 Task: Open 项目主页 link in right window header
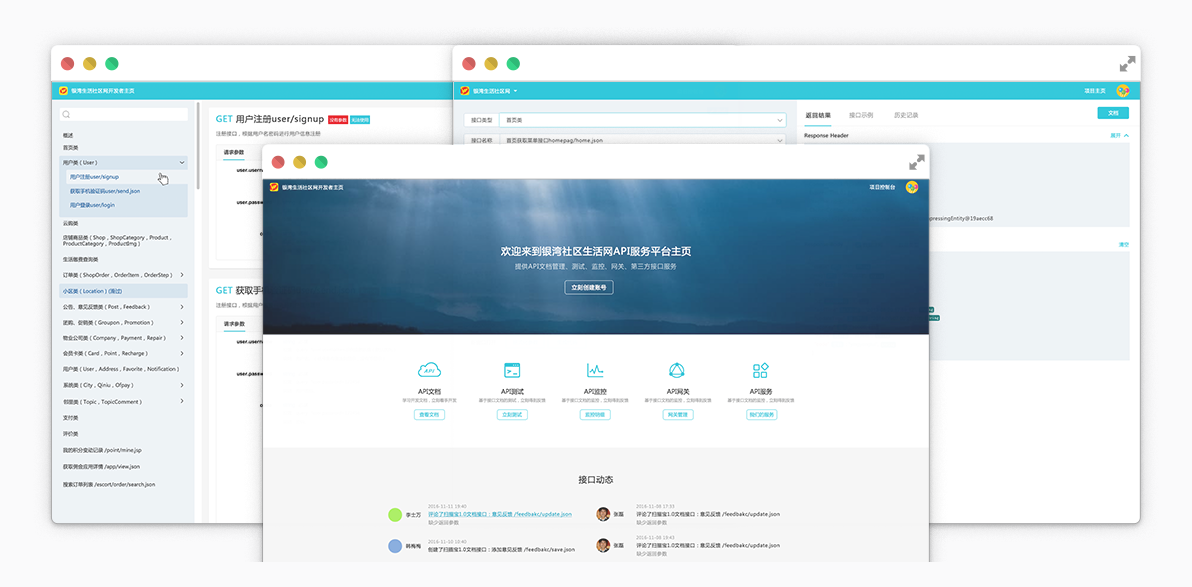click(1095, 90)
